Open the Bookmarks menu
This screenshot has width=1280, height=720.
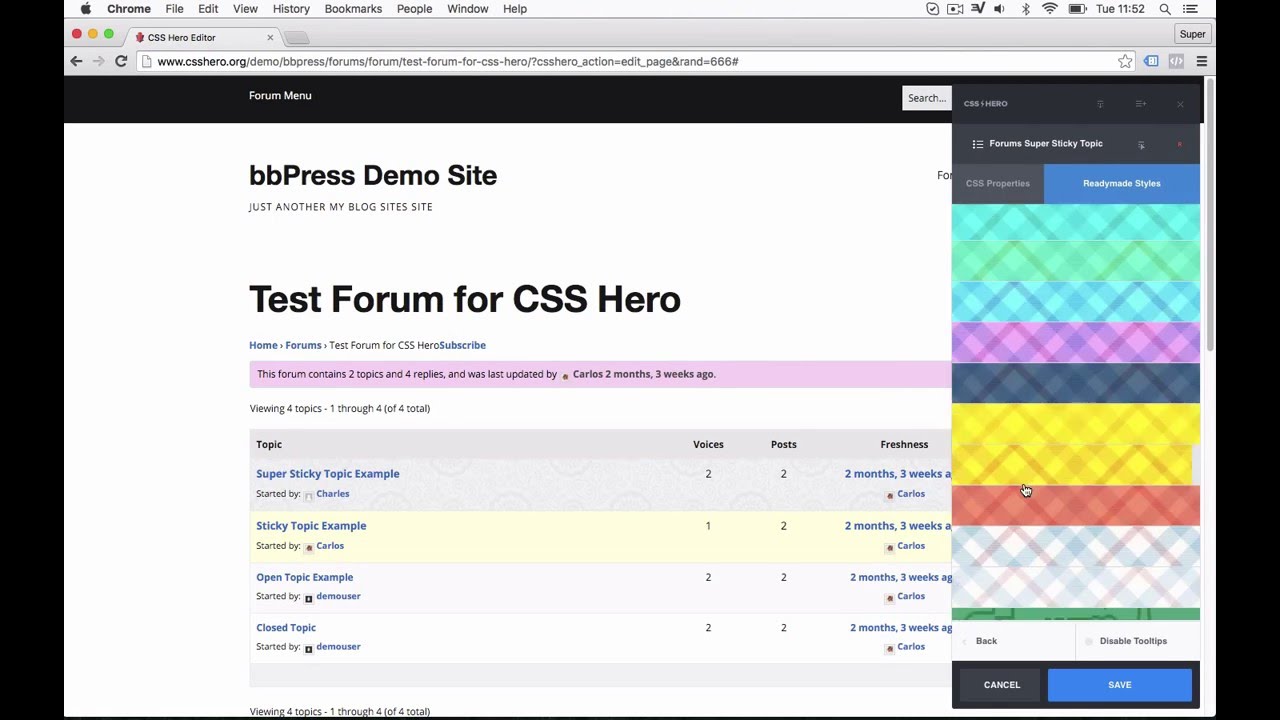pyautogui.click(x=353, y=9)
